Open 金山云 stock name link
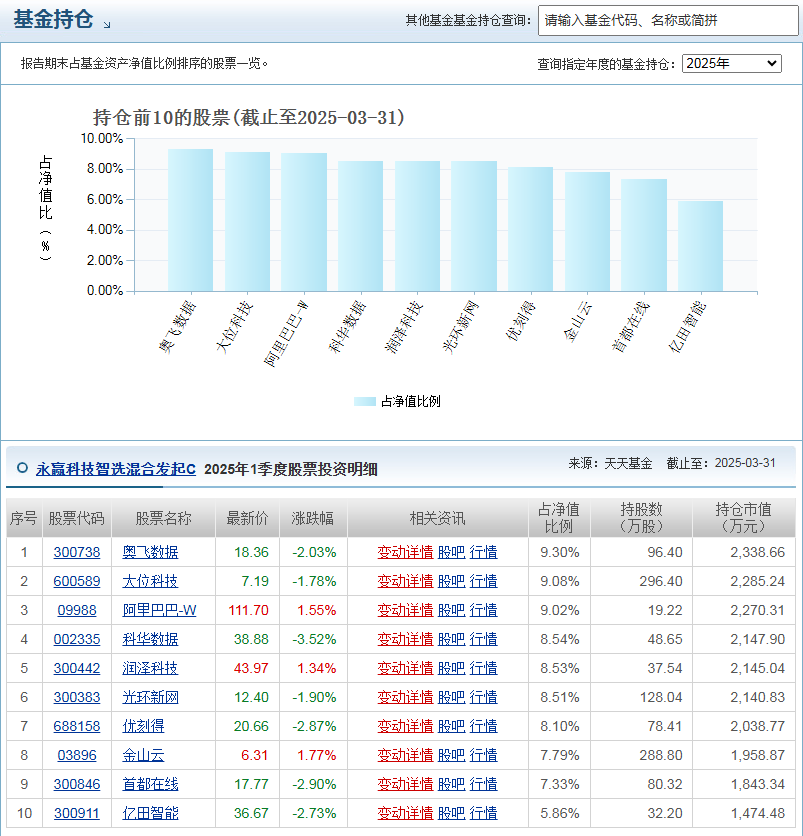Viewport: 803px width, 836px height. tap(143, 755)
